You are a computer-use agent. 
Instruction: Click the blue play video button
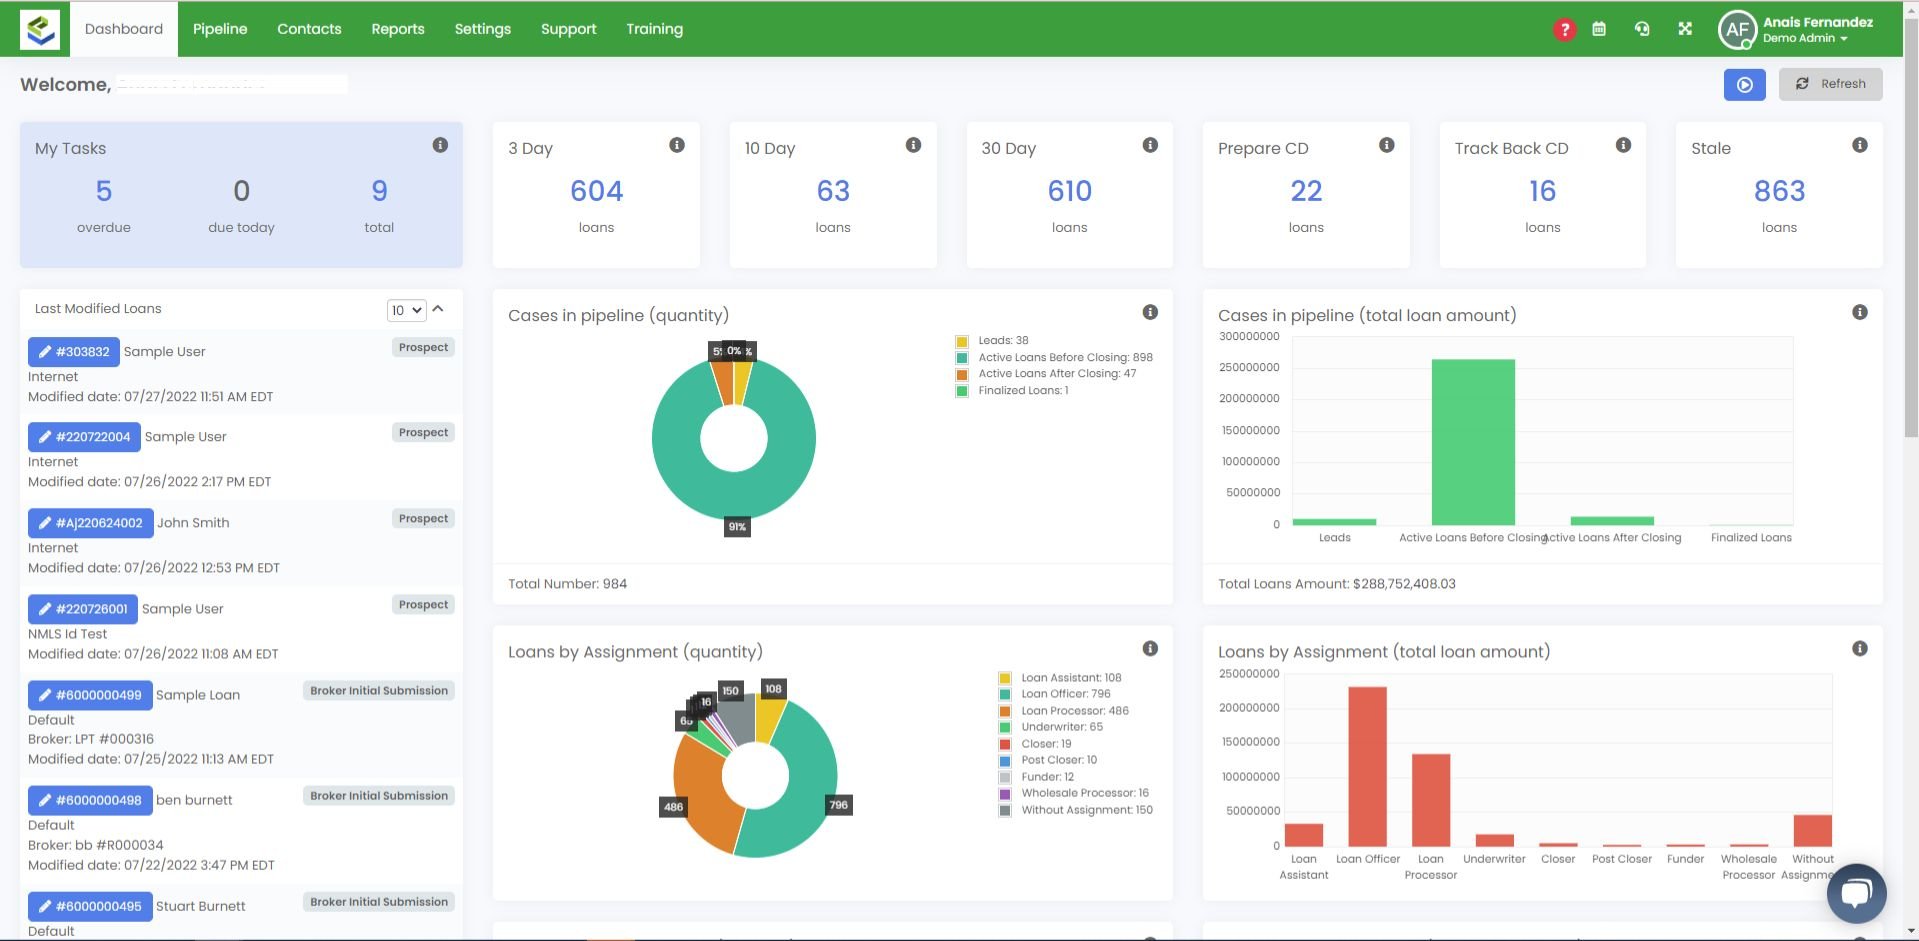(x=1744, y=85)
